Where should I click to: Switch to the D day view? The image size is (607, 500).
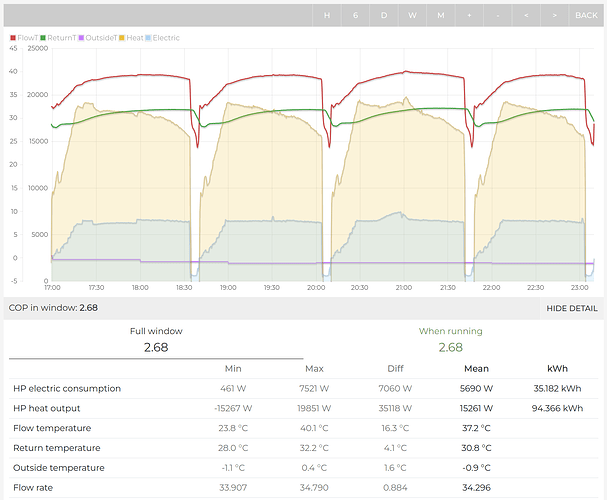coord(384,15)
